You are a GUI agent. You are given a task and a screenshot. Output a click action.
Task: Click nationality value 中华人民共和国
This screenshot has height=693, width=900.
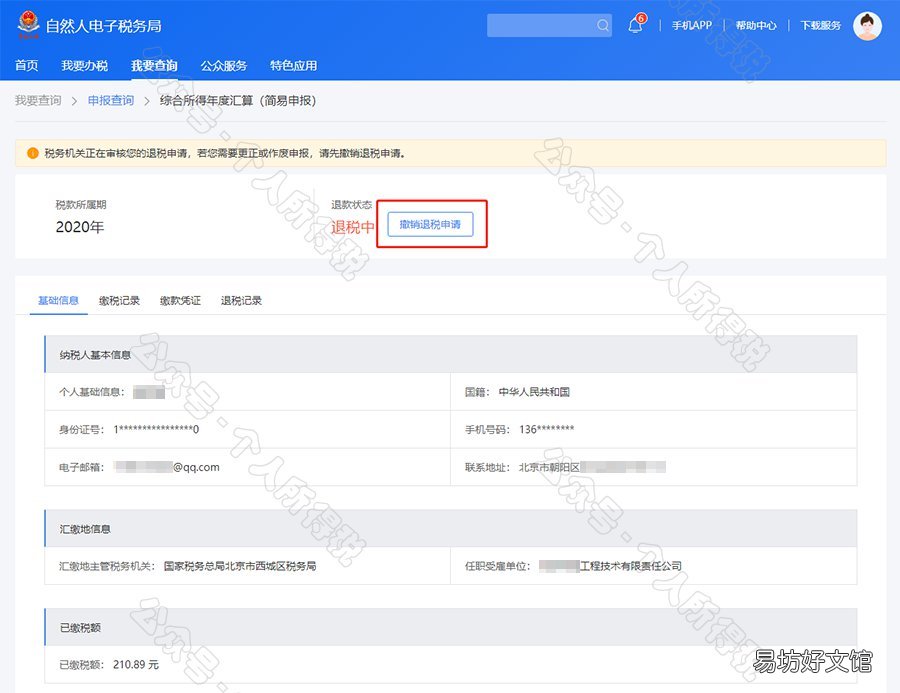[534, 392]
